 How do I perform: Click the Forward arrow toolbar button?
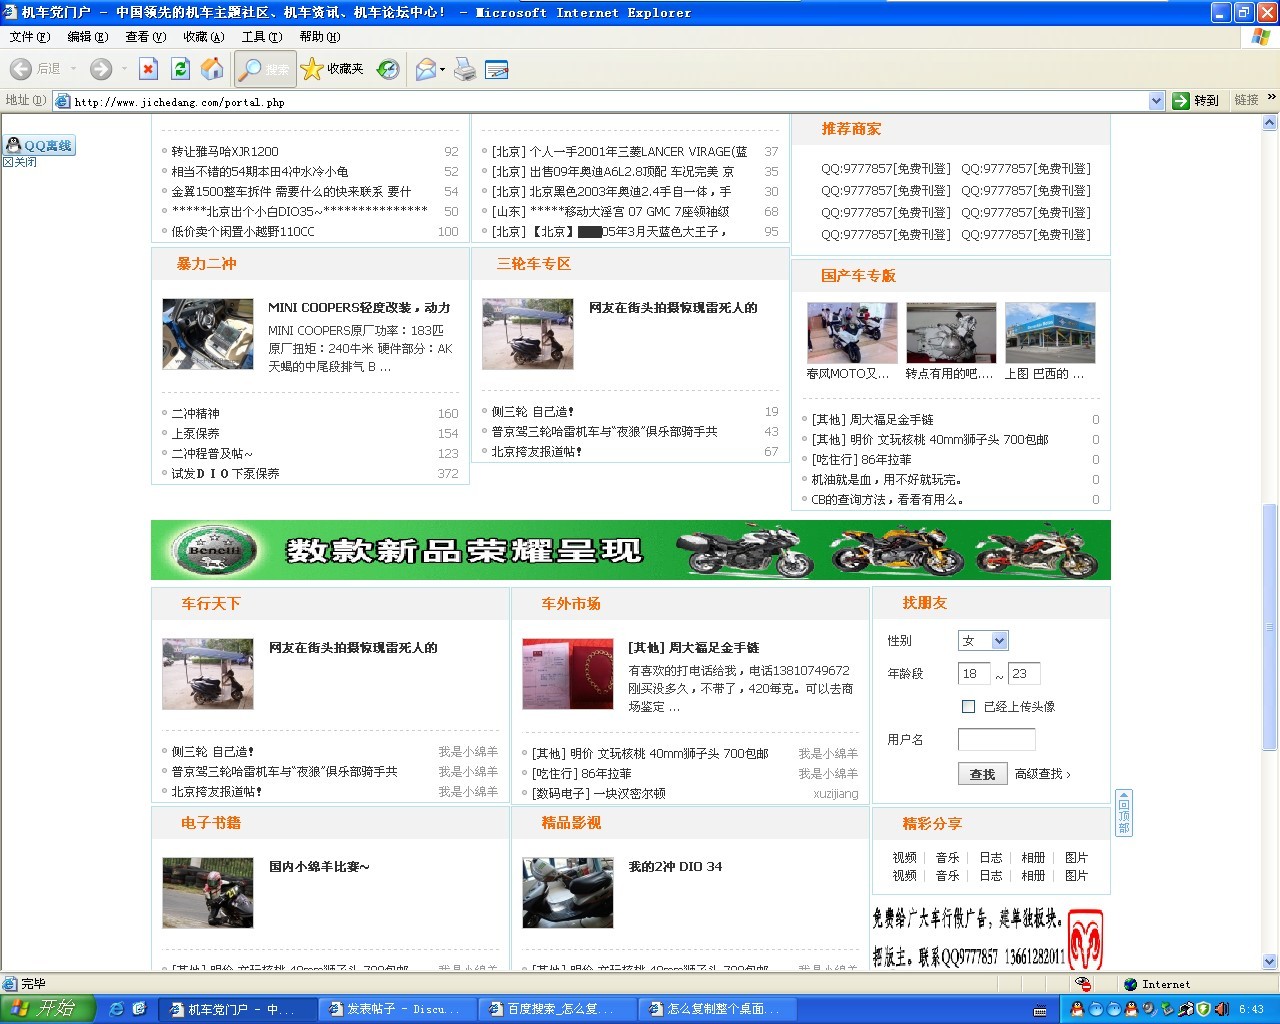coord(101,69)
